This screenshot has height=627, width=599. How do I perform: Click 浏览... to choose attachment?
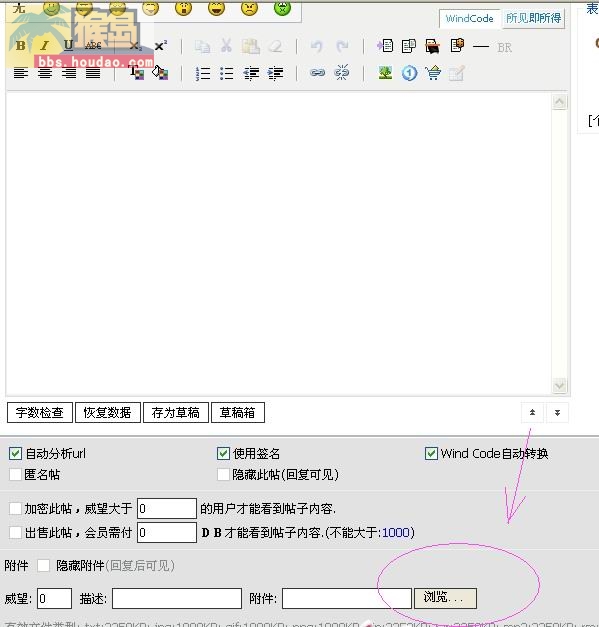pyautogui.click(x=445, y=598)
